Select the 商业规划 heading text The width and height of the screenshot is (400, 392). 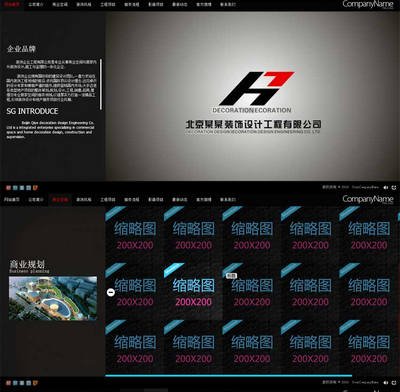[27, 264]
